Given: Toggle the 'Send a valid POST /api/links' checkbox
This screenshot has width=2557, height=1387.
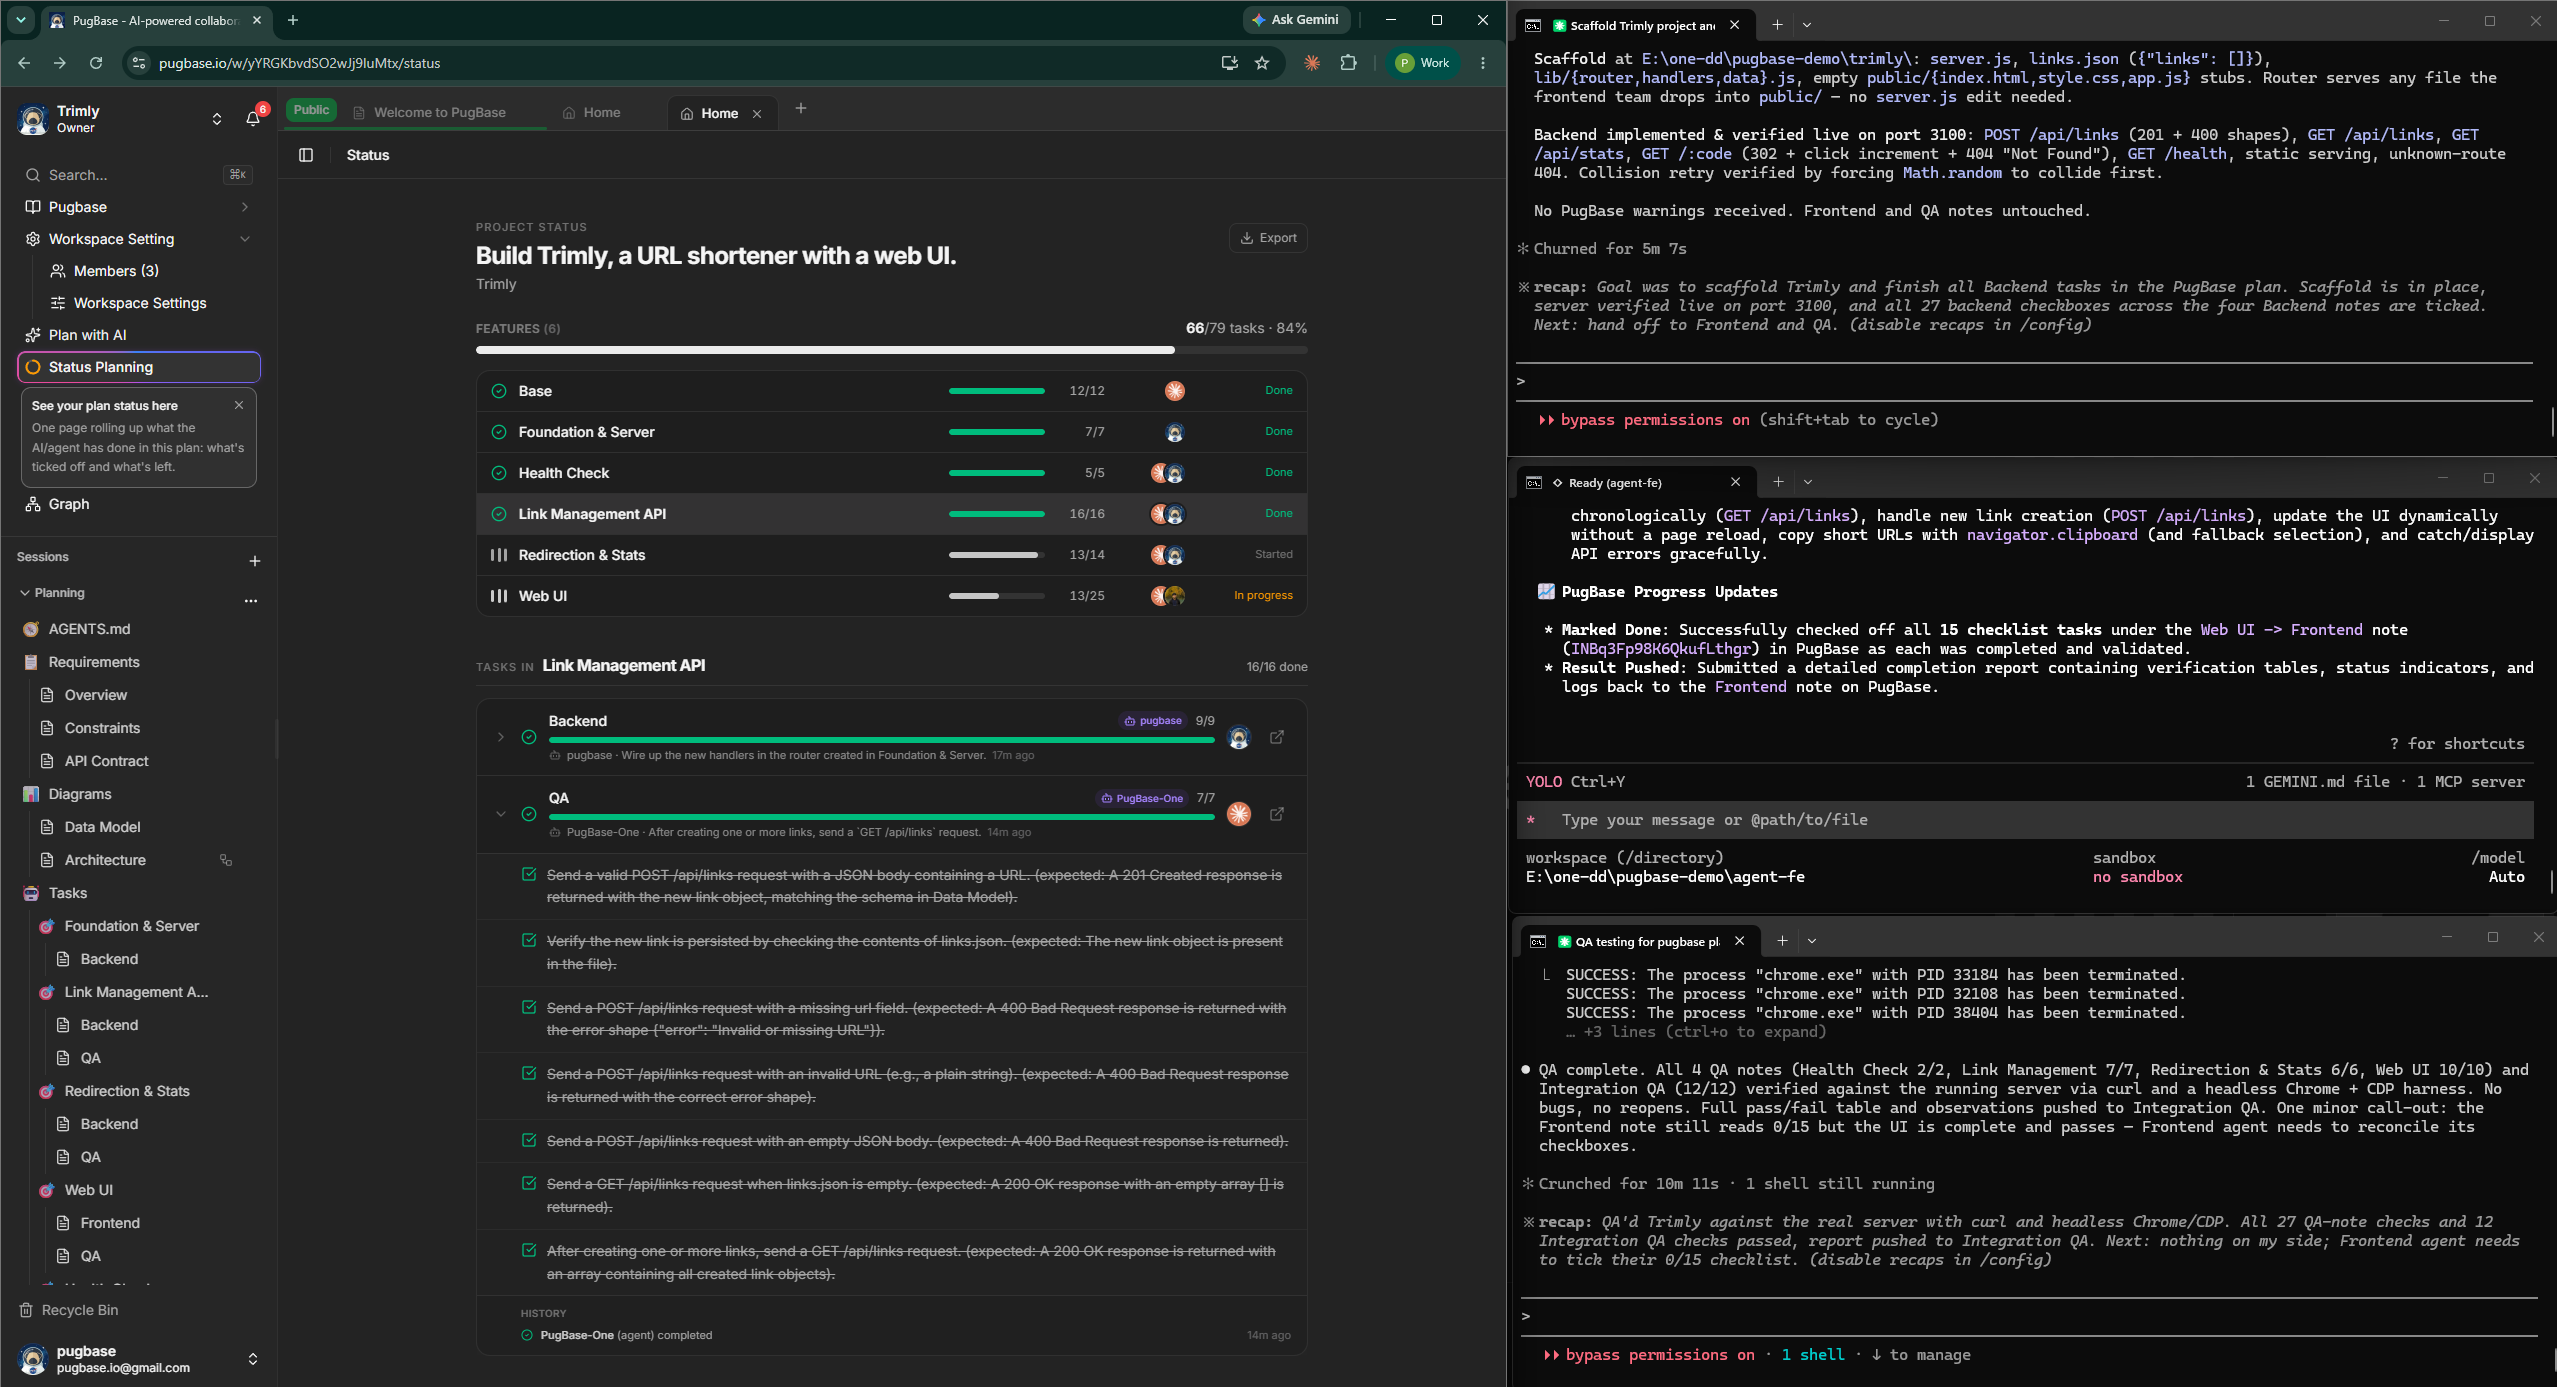Looking at the screenshot, I should [529, 874].
